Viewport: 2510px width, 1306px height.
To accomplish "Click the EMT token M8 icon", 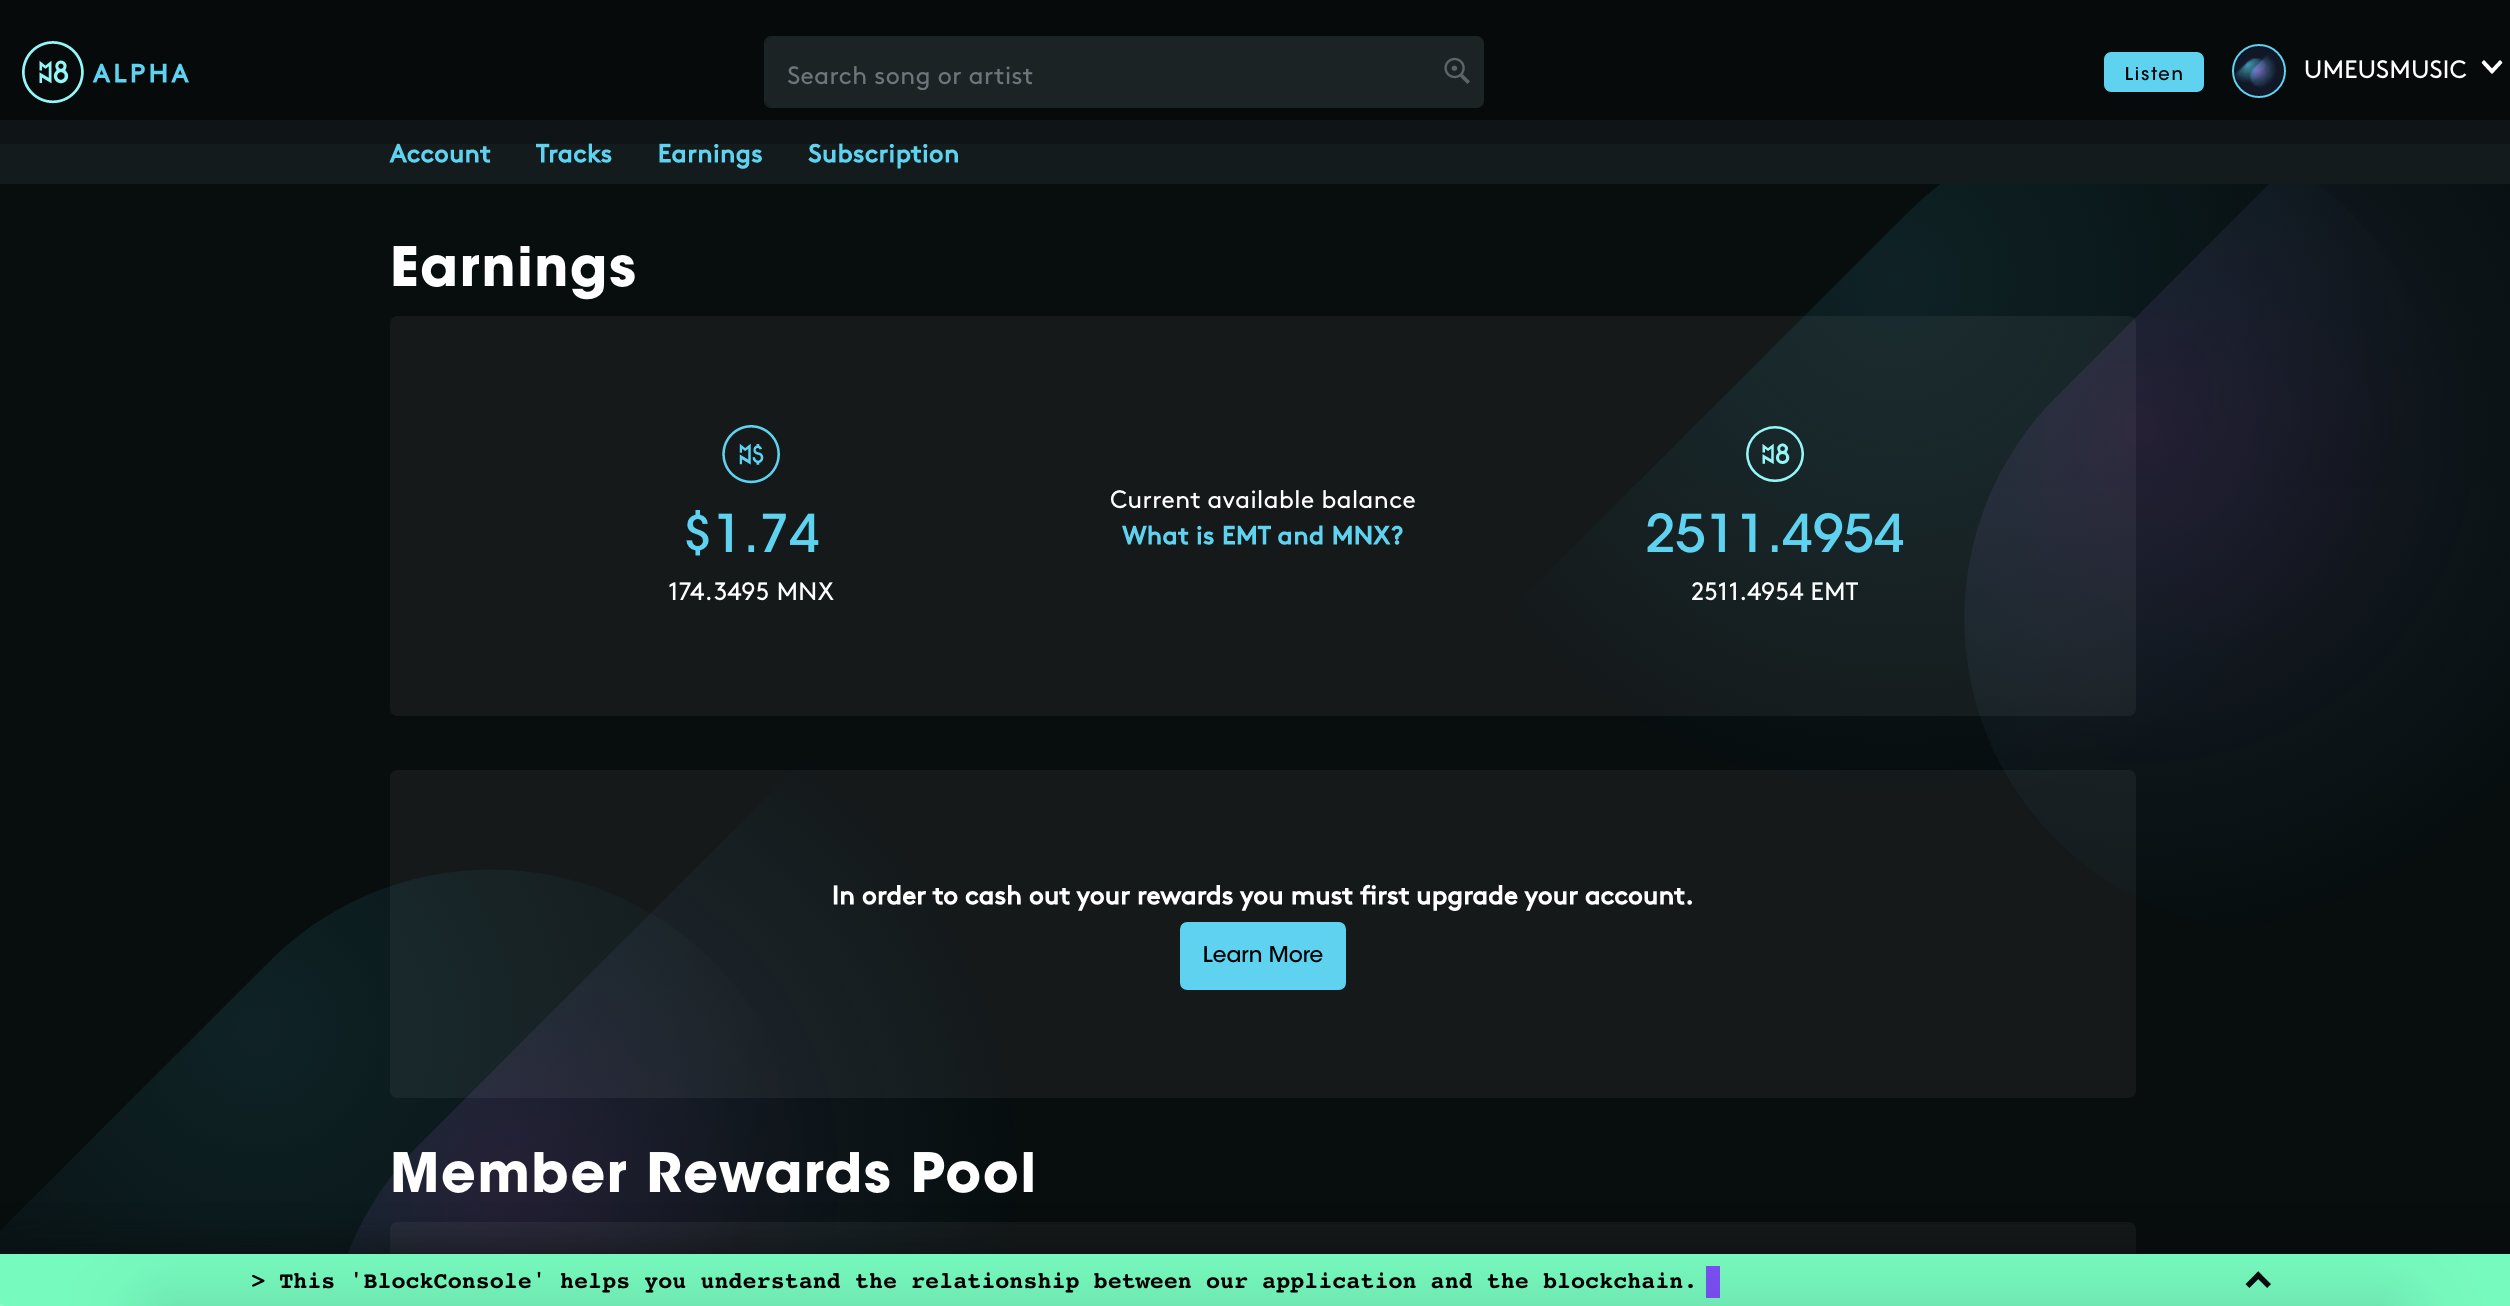I will 1774,454.
